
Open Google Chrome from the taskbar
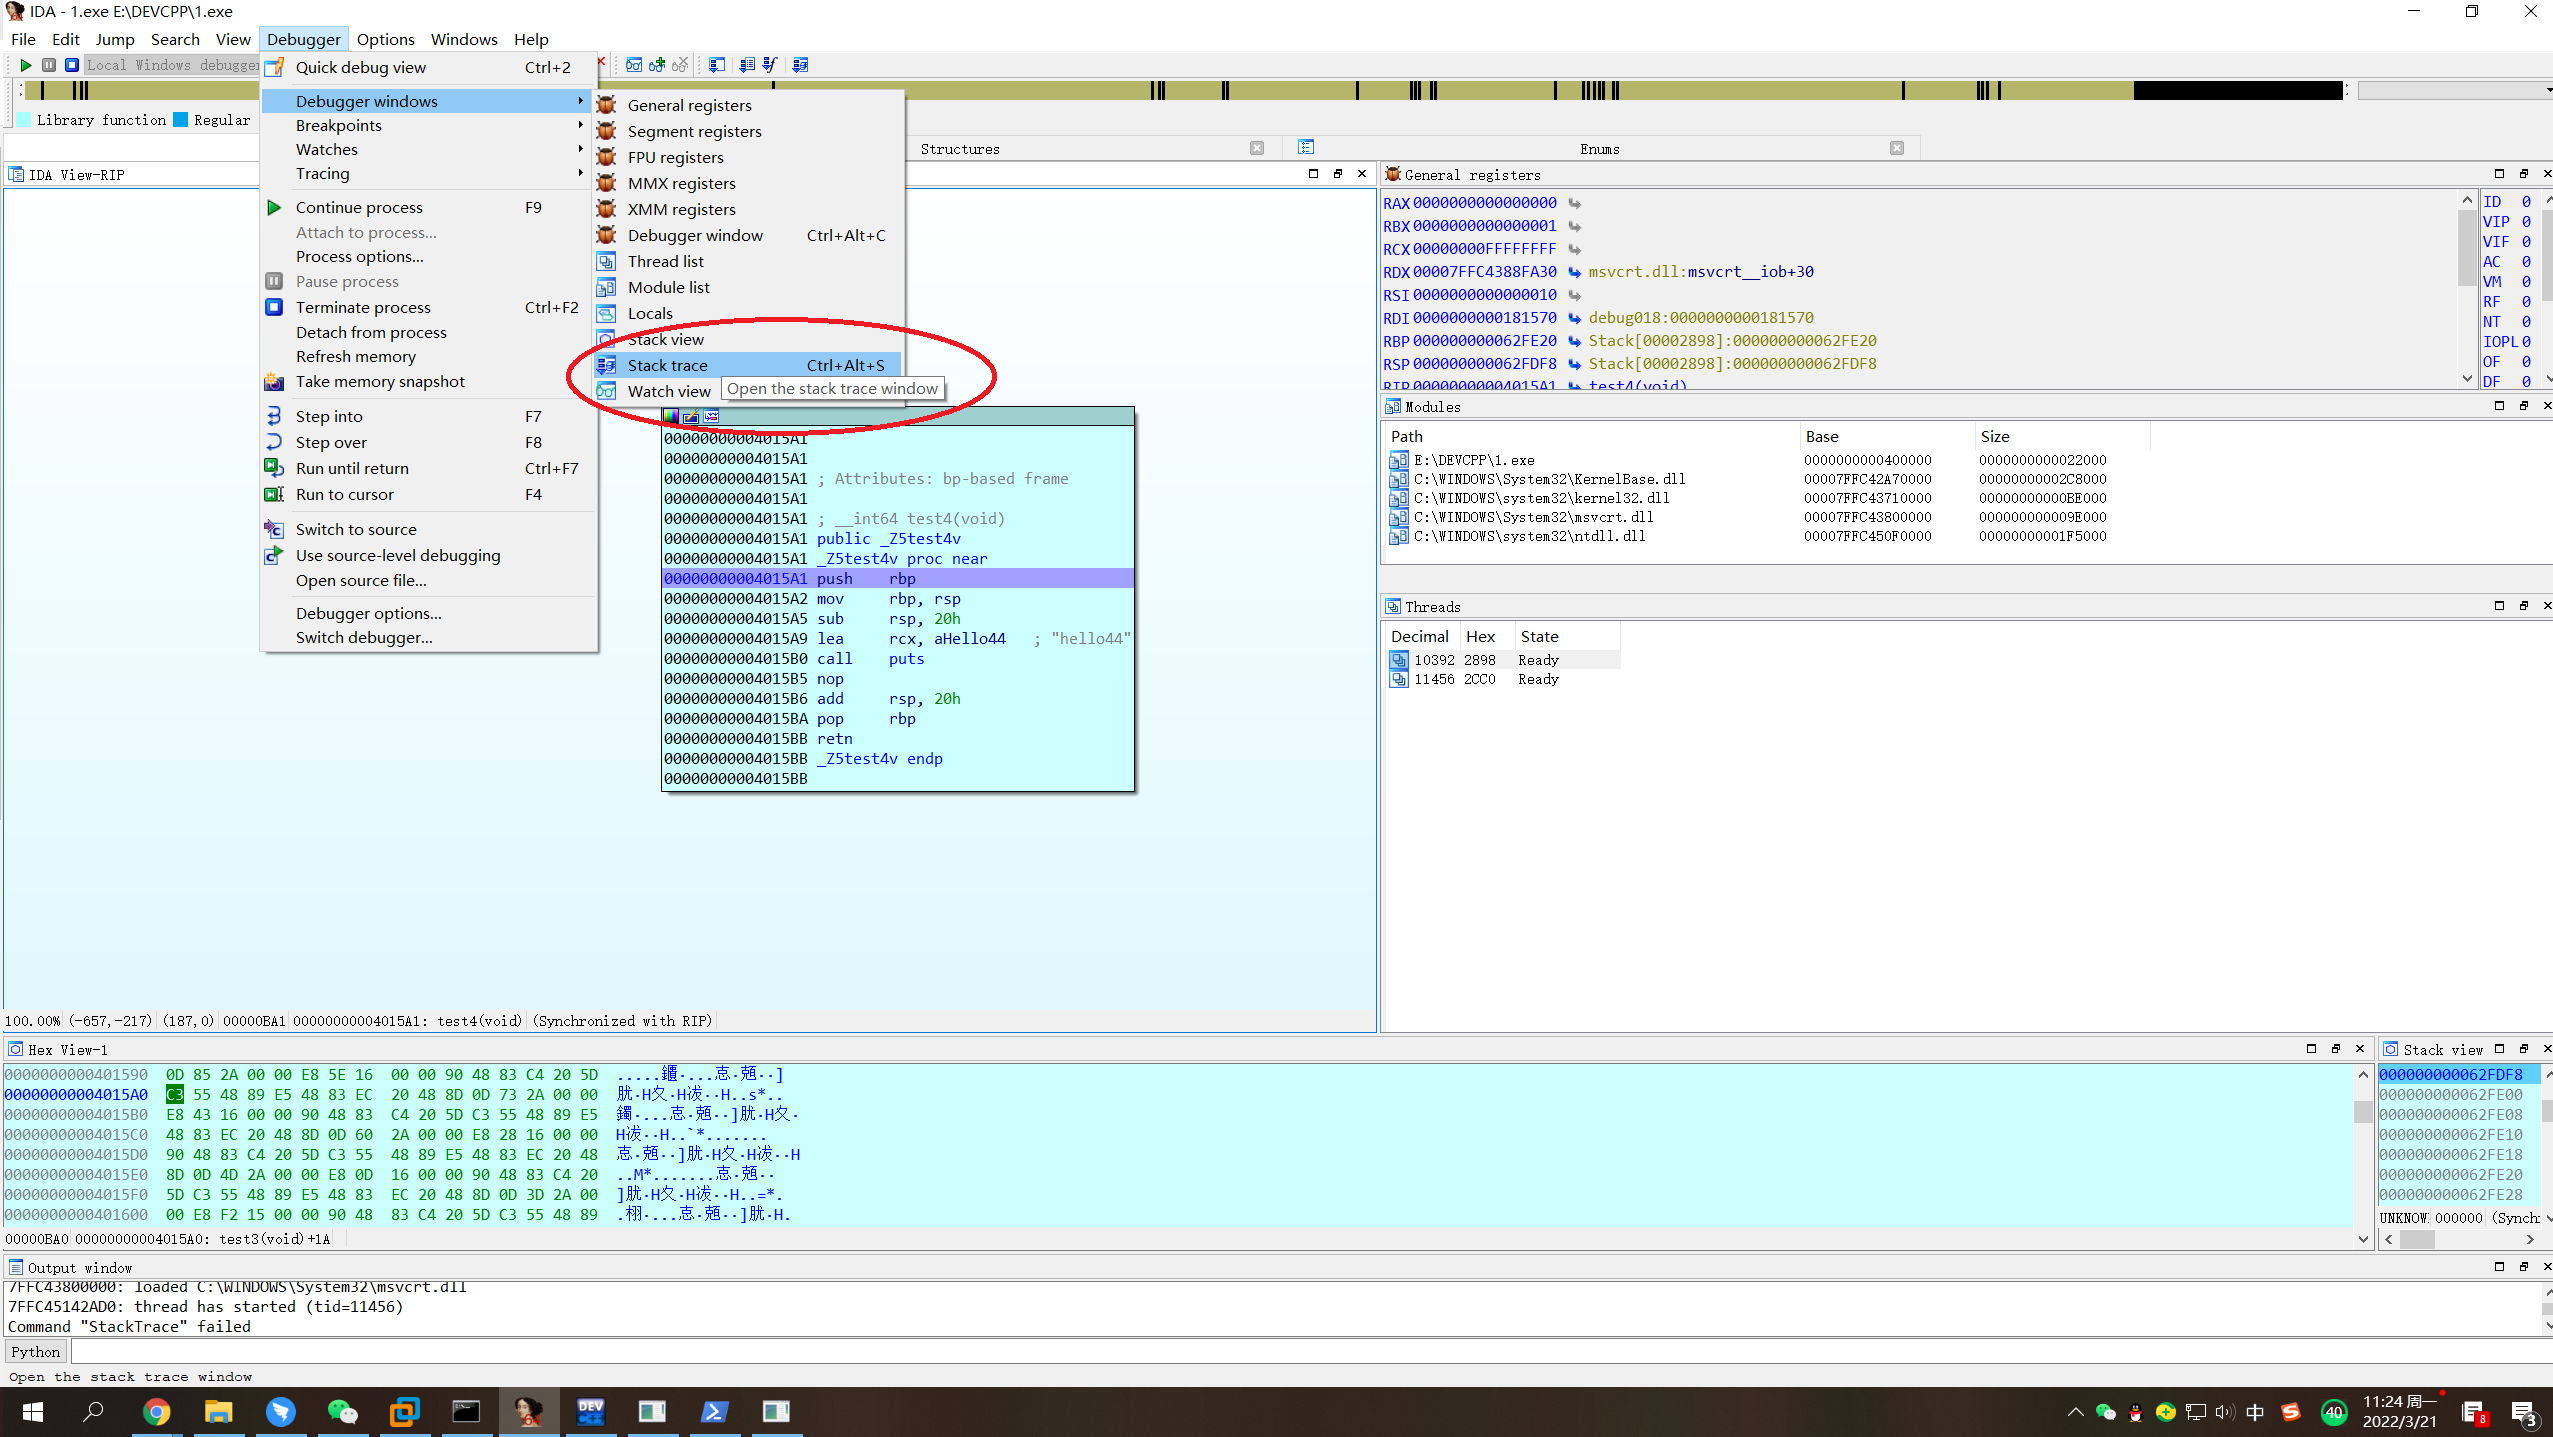coord(156,1411)
